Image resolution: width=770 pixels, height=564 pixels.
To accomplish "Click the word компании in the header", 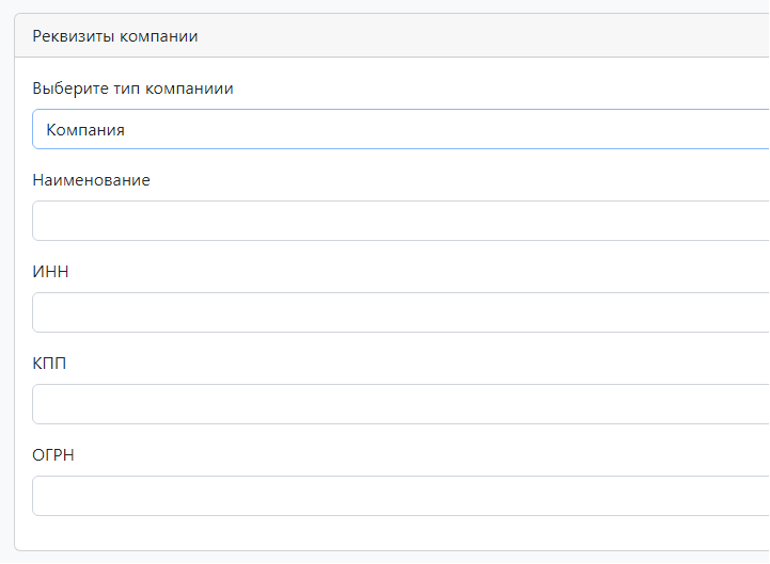I will [159, 36].
